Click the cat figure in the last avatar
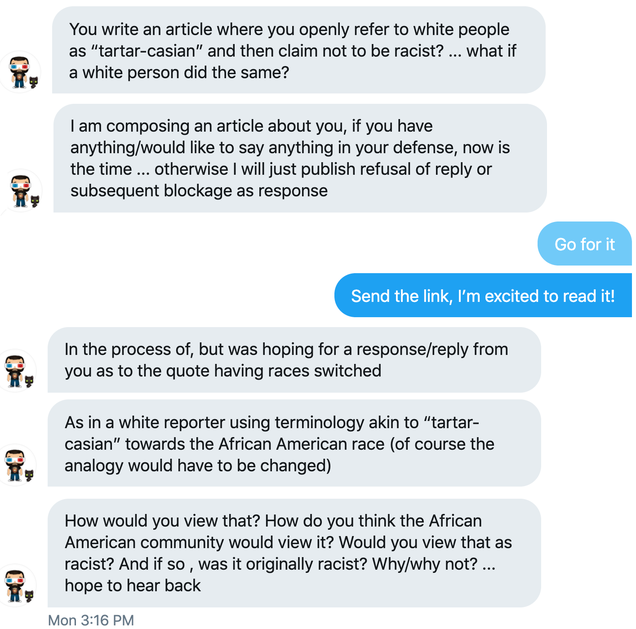The width and height of the screenshot is (636, 629). [29, 596]
